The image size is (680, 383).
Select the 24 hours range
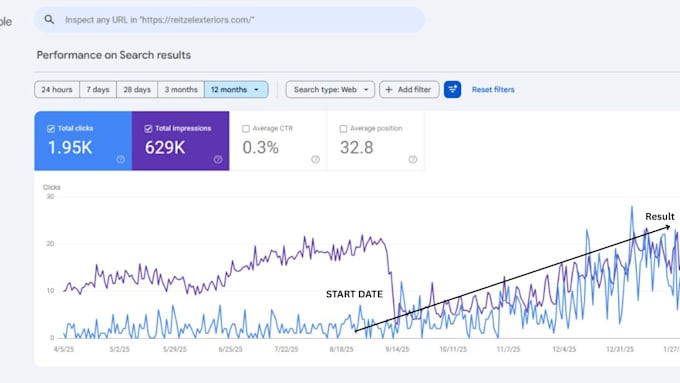click(57, 90)
